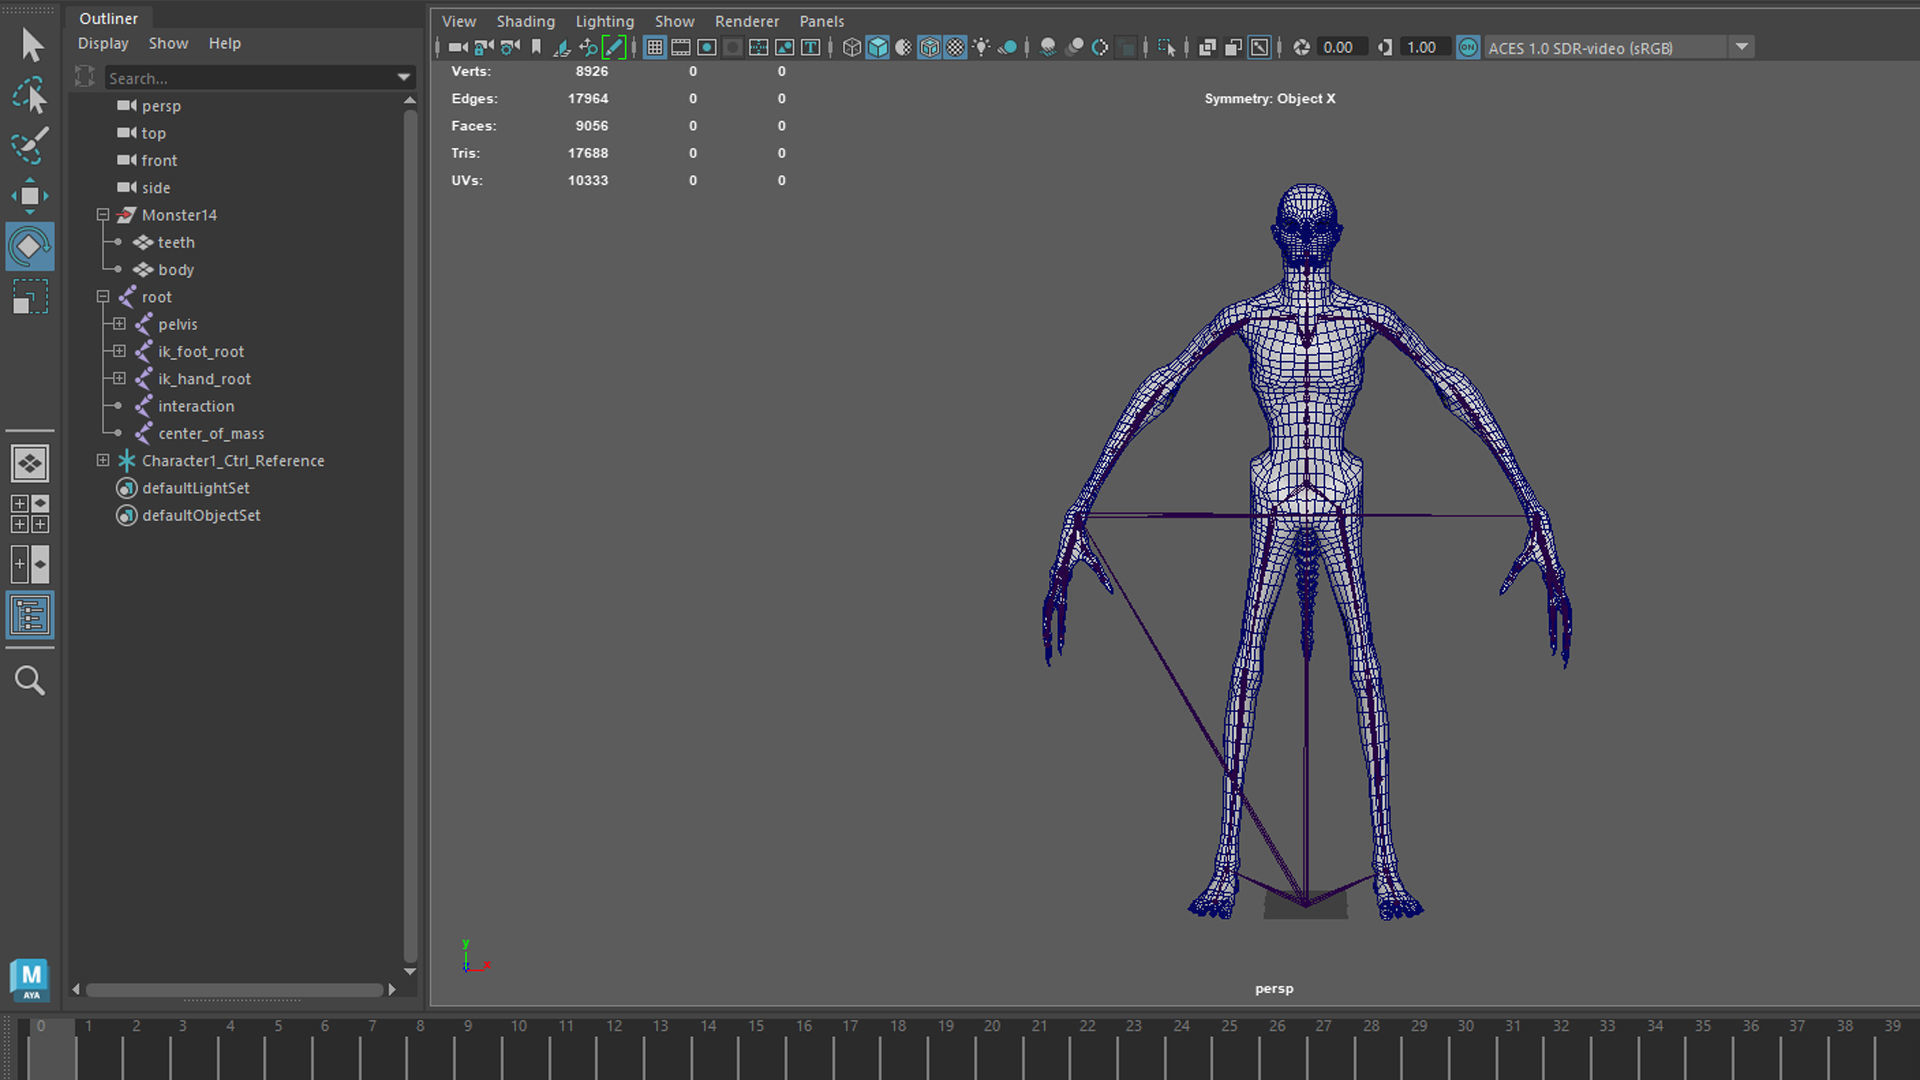The width and height of the screenshot is (1920, 1080).
Task: Select the teeth mesh
Action: coord(176,242)
